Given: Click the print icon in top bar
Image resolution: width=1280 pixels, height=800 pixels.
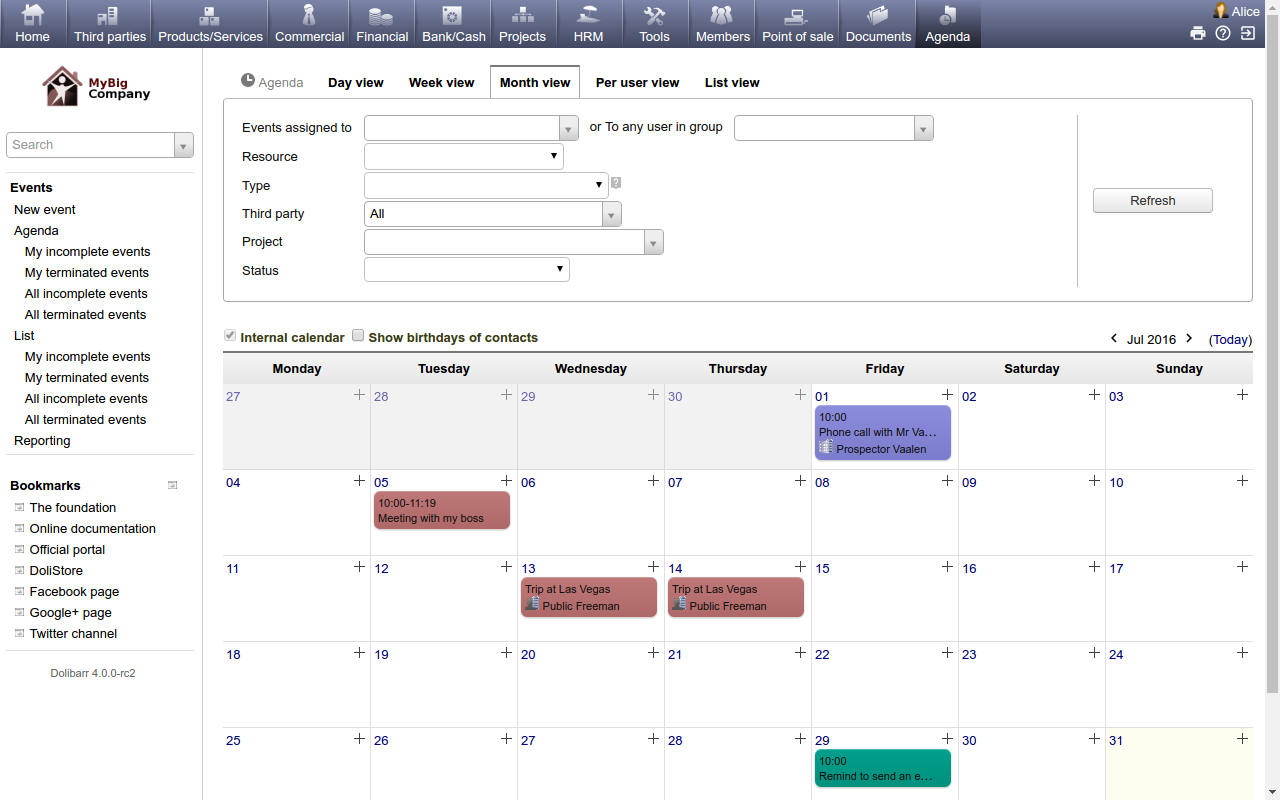Looking at the screenshot, I should point(1197,33).
